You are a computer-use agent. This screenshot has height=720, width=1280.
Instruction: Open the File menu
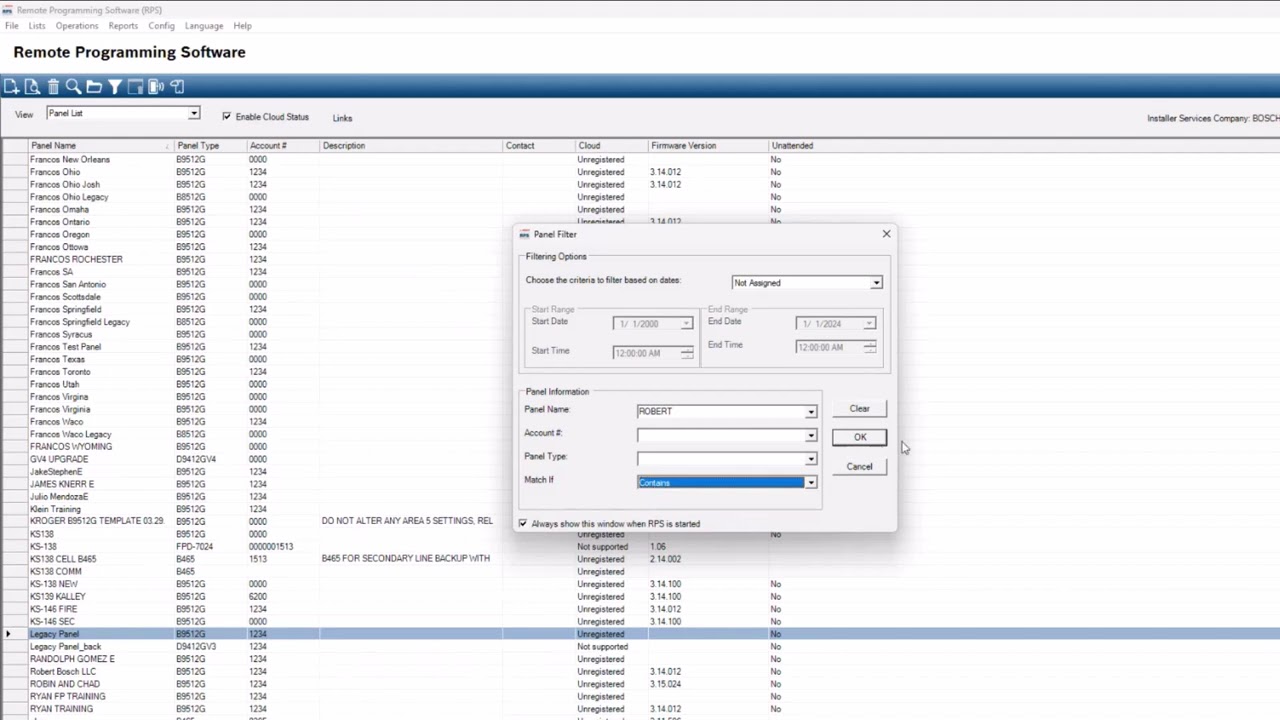pyautogui.click(x=12, y=26)
